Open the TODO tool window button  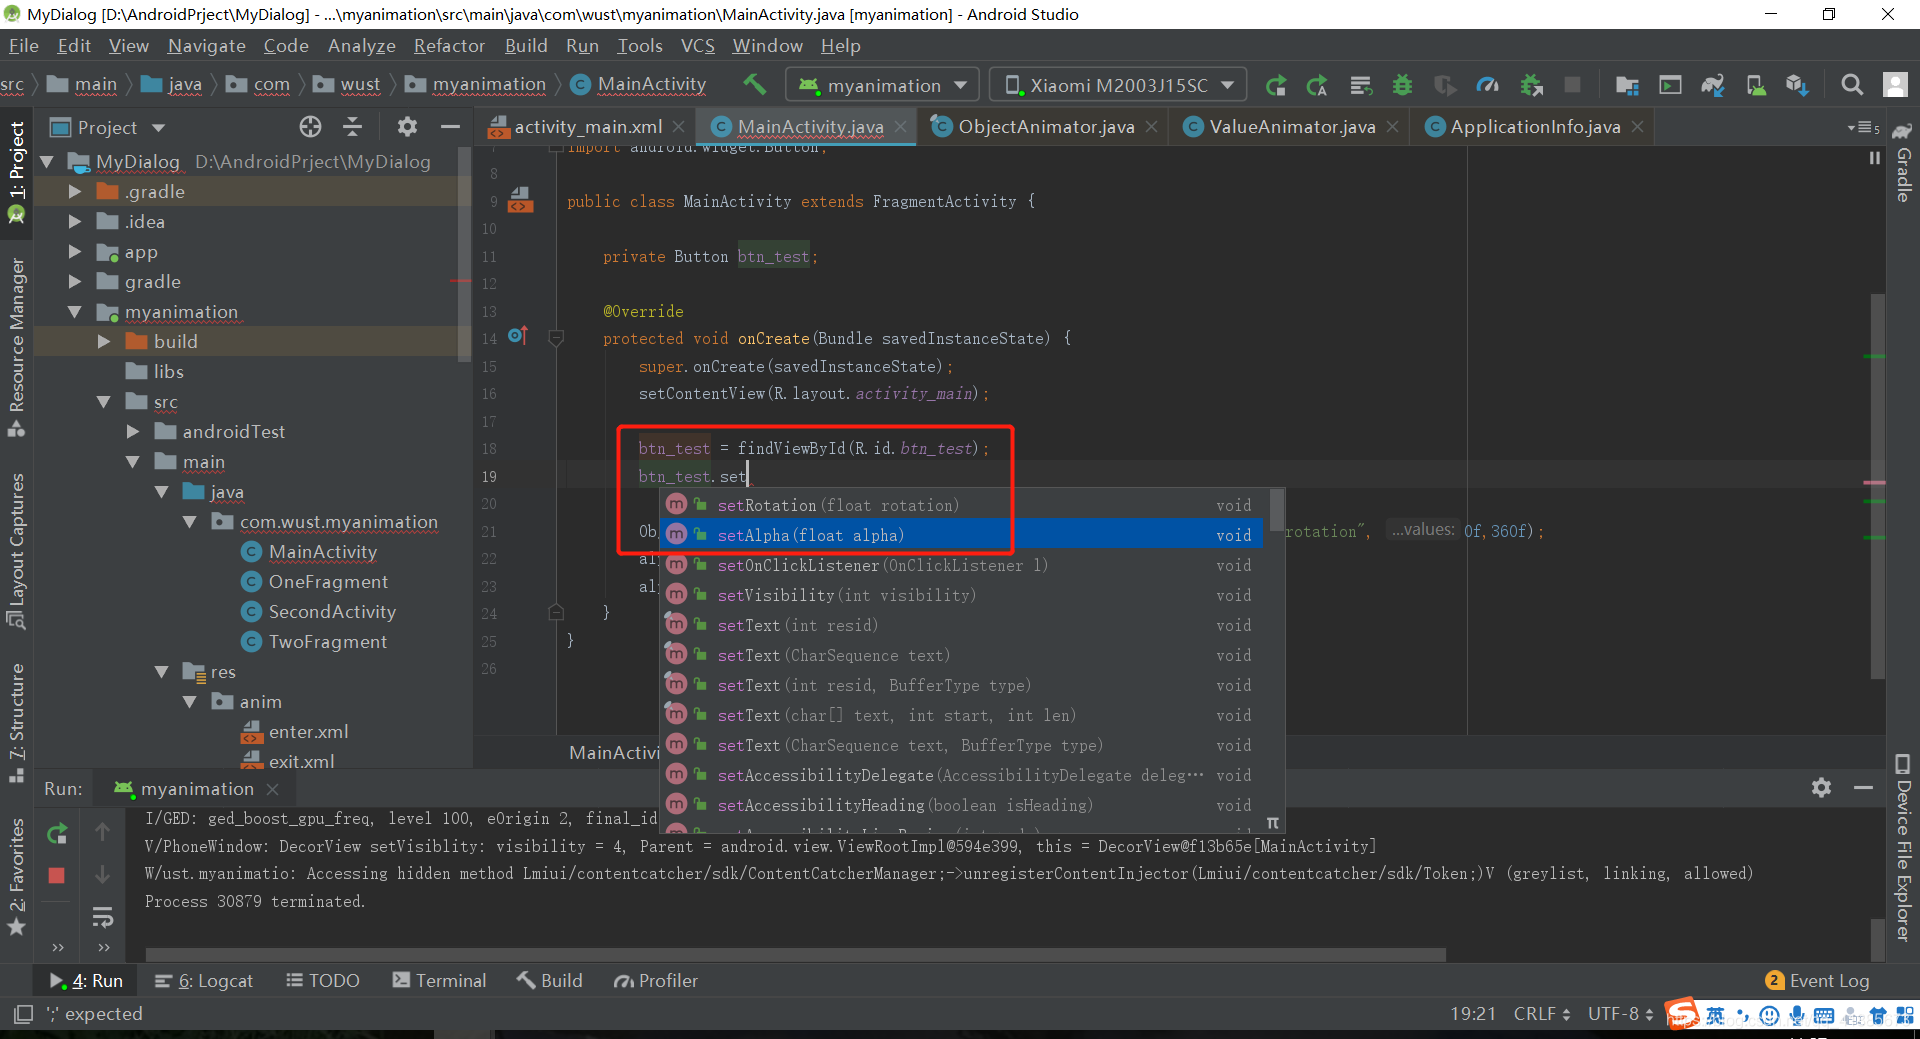point(323,981)
